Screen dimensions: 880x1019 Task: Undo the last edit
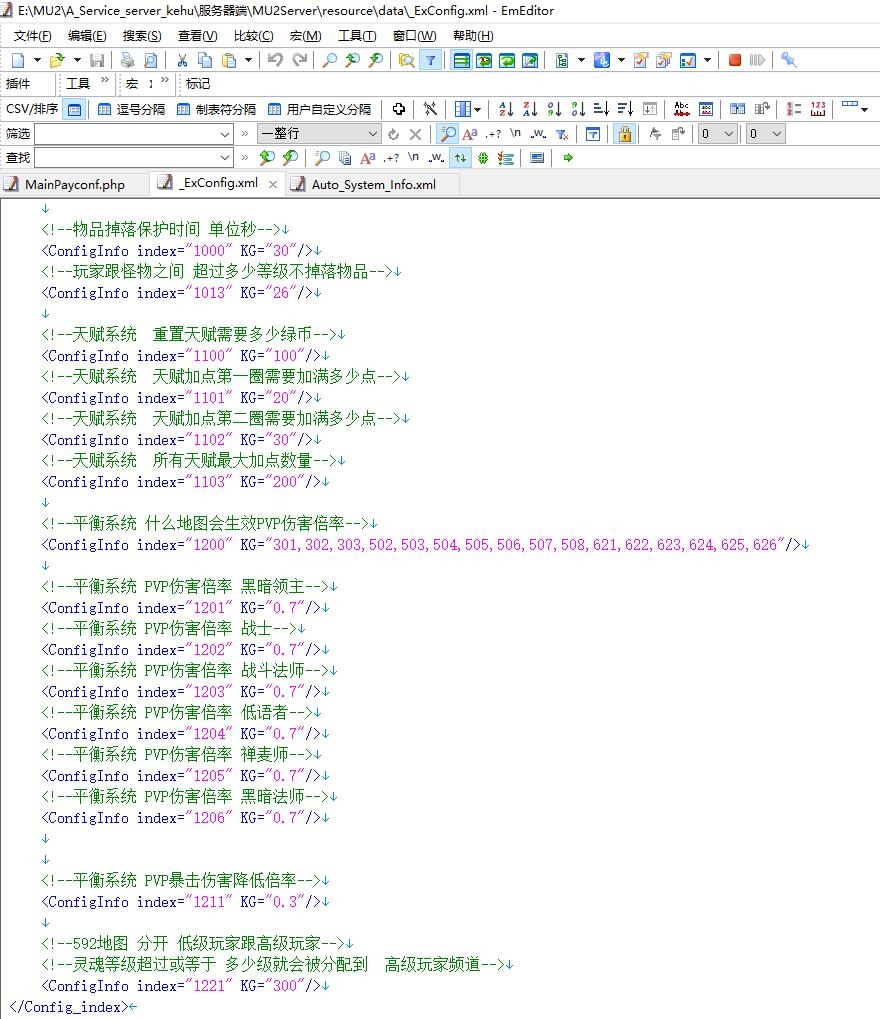point(275,60)
